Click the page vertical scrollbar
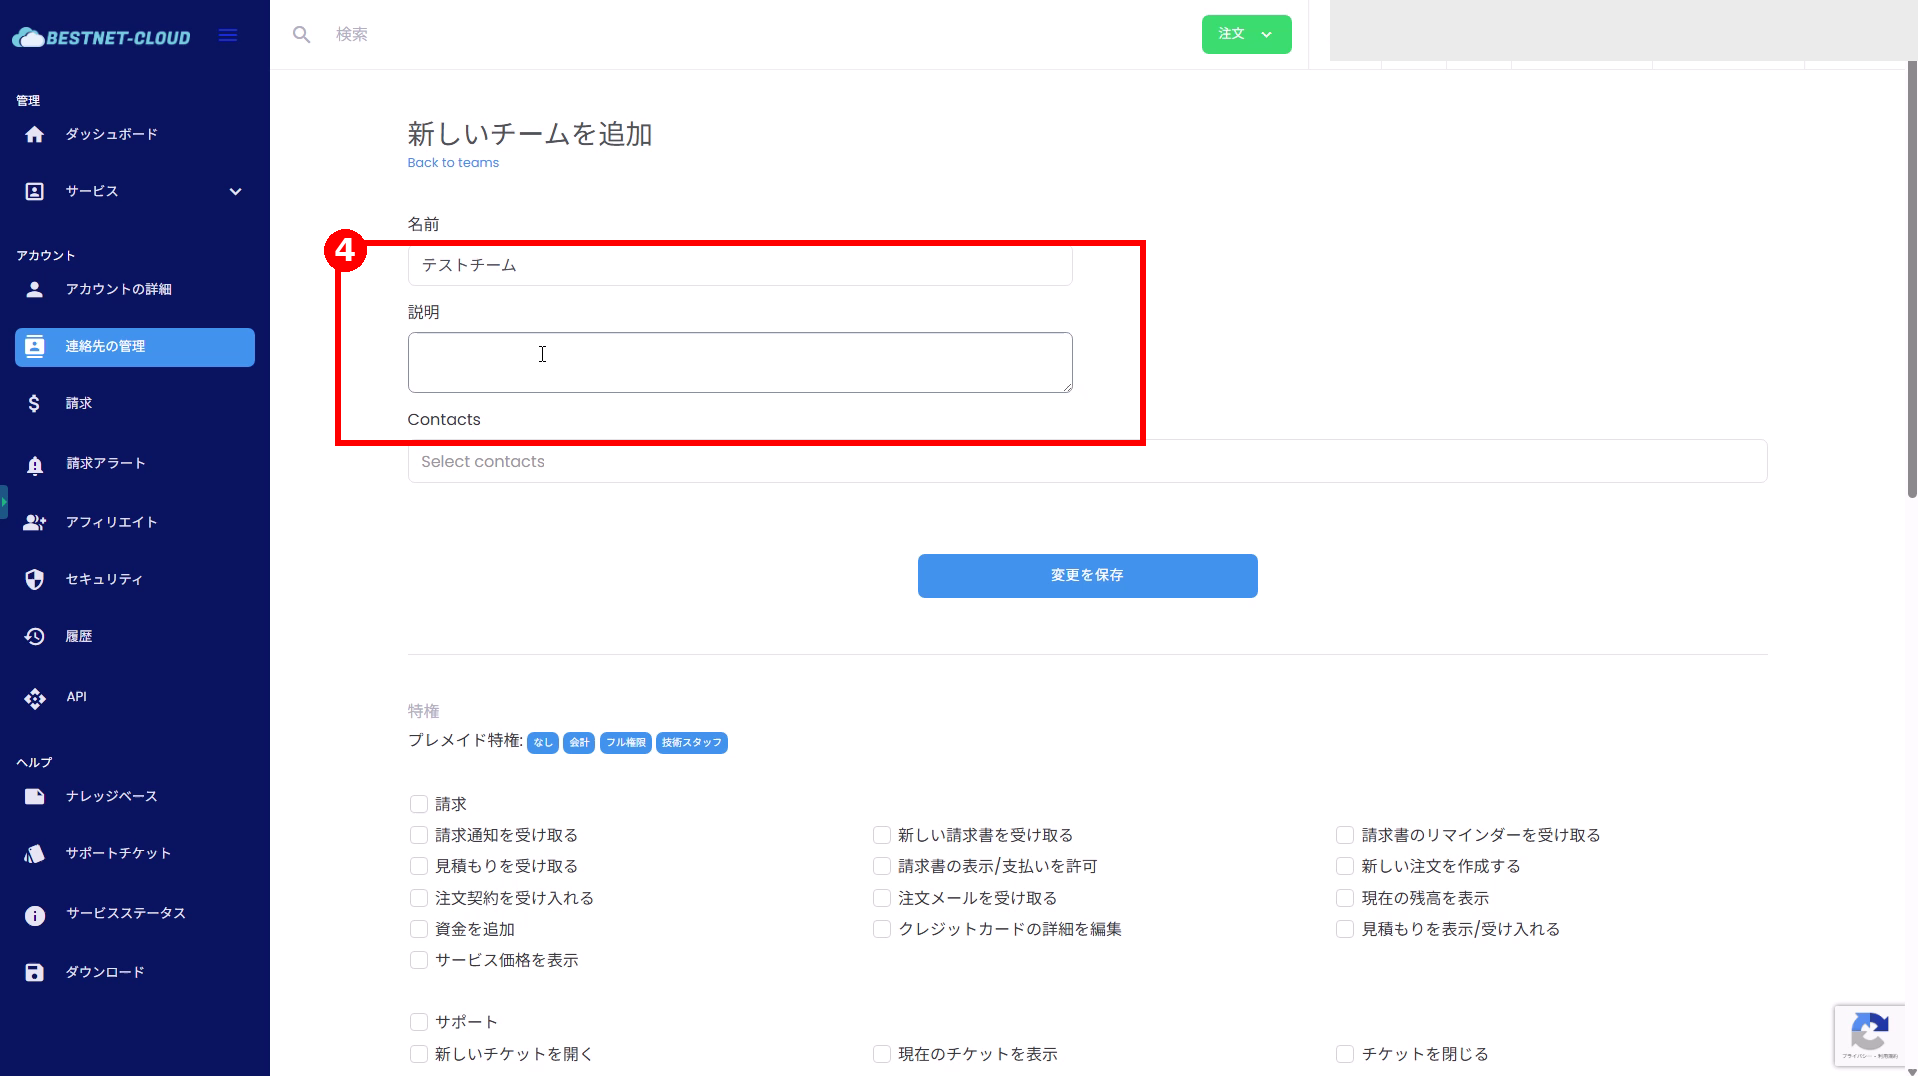The height and width of the screenshot is (1076, 1918). 1911,280
